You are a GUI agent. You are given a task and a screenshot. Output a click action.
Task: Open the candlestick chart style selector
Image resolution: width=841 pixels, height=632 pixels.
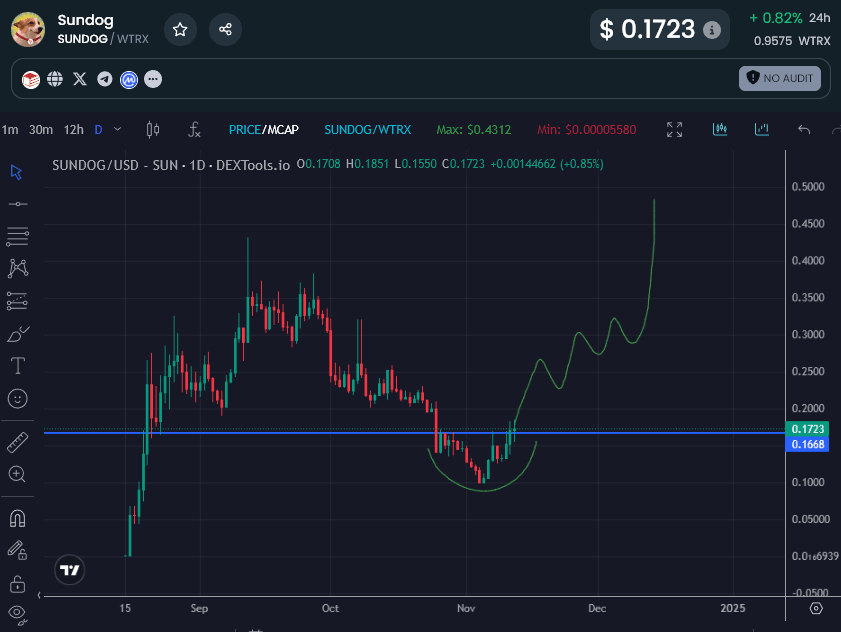[153, 130]
